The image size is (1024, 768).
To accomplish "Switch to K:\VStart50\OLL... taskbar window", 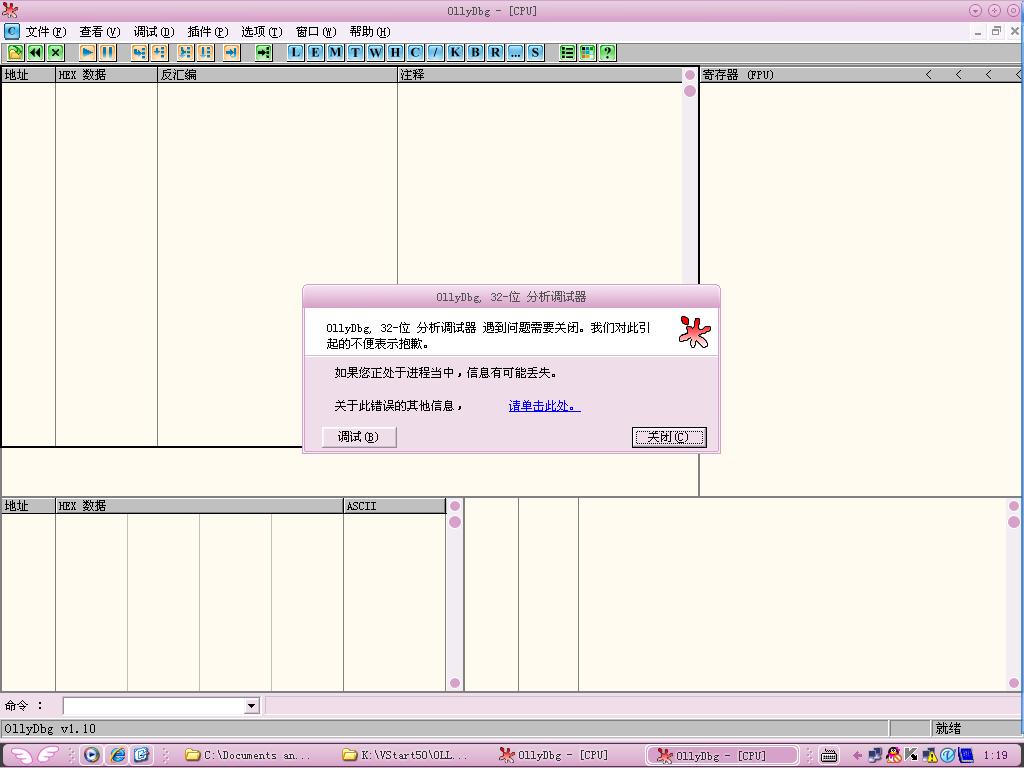I will click(x=406, y=755).
